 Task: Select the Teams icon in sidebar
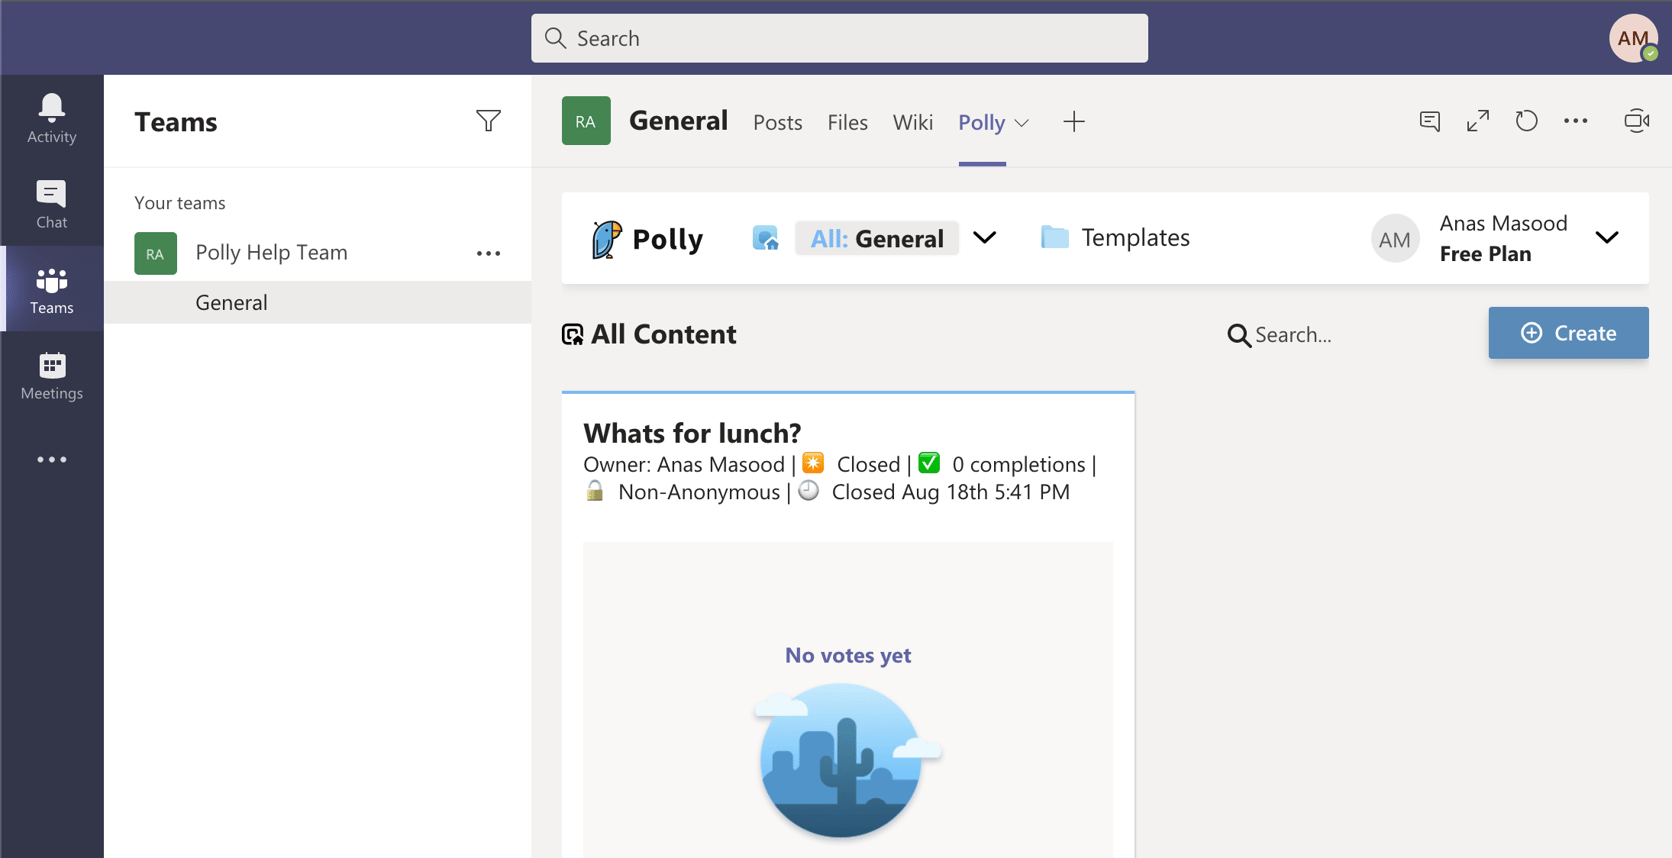pyautogui.click(x=51, y=289)
